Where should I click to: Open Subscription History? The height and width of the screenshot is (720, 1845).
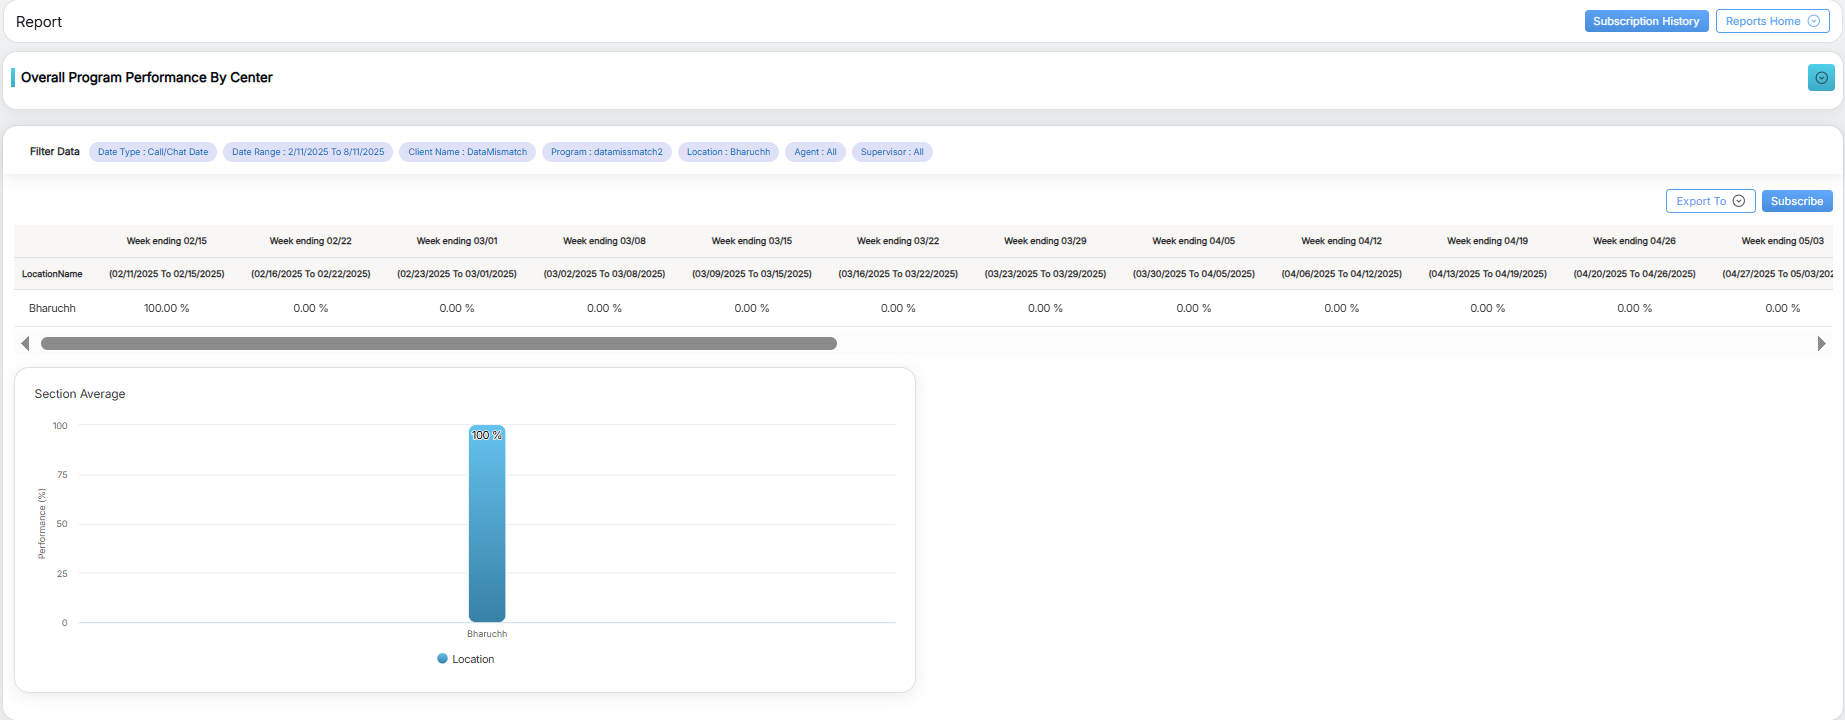coord(1645,21)
